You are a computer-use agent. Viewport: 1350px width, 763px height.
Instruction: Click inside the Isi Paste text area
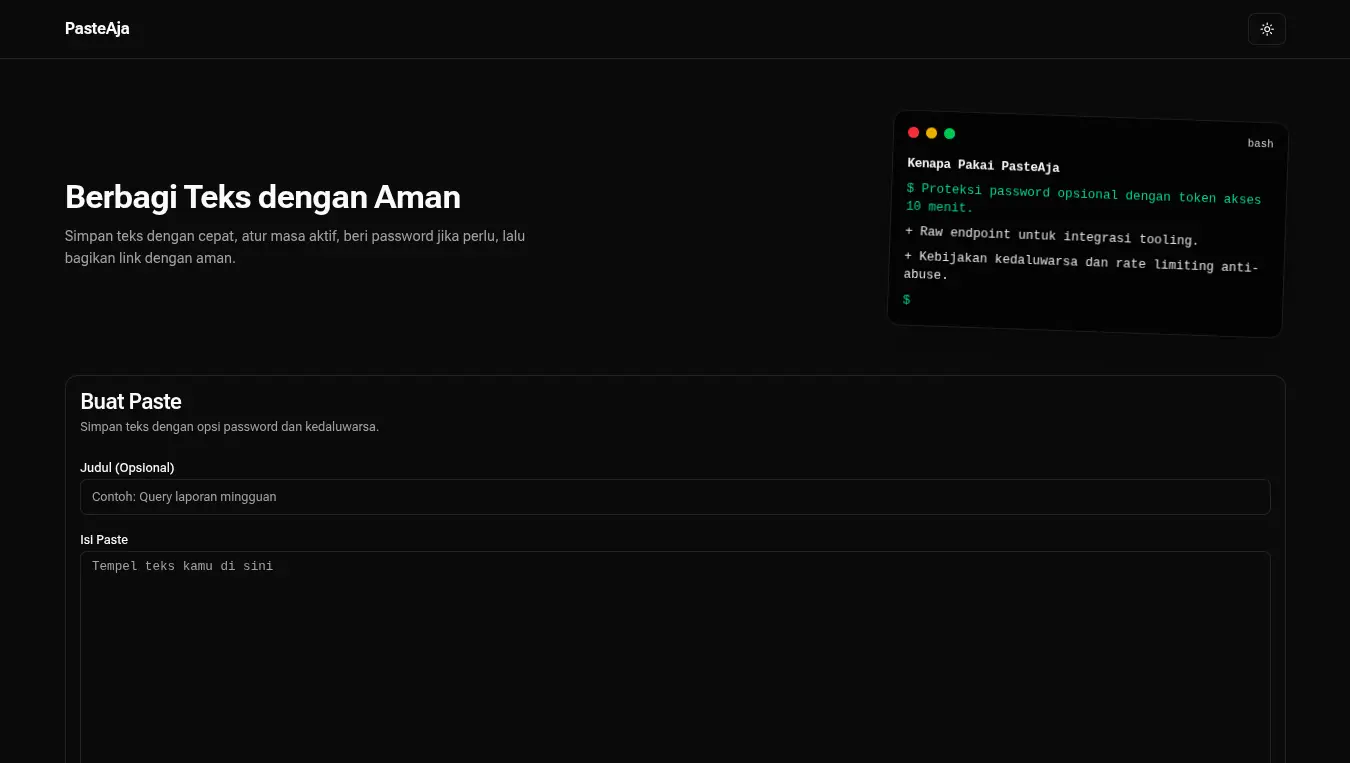pyautogui.click(x=674, y=650)
